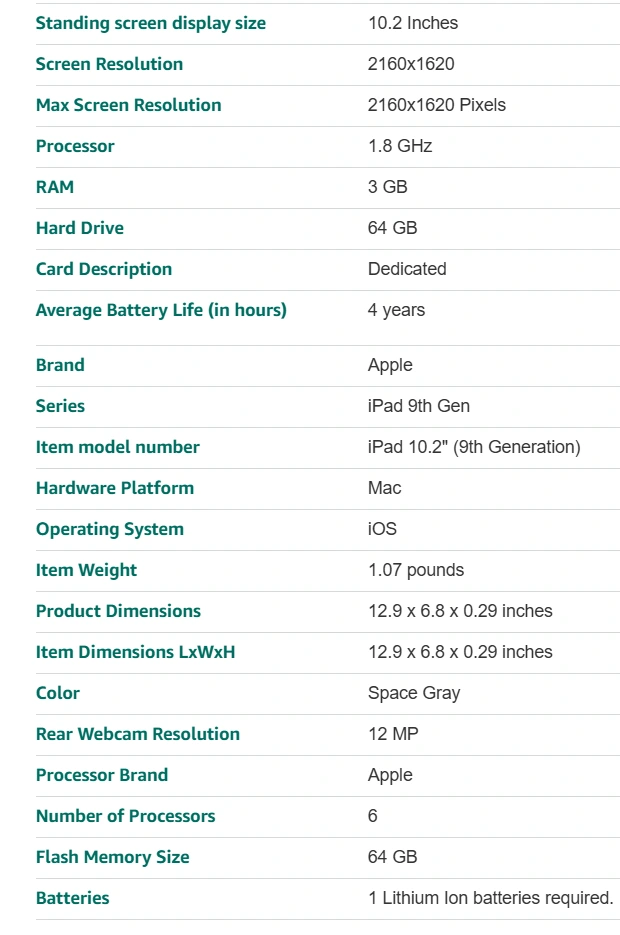Select the '12 MP' value
This screenshot has height=935, width=620.
393,734
